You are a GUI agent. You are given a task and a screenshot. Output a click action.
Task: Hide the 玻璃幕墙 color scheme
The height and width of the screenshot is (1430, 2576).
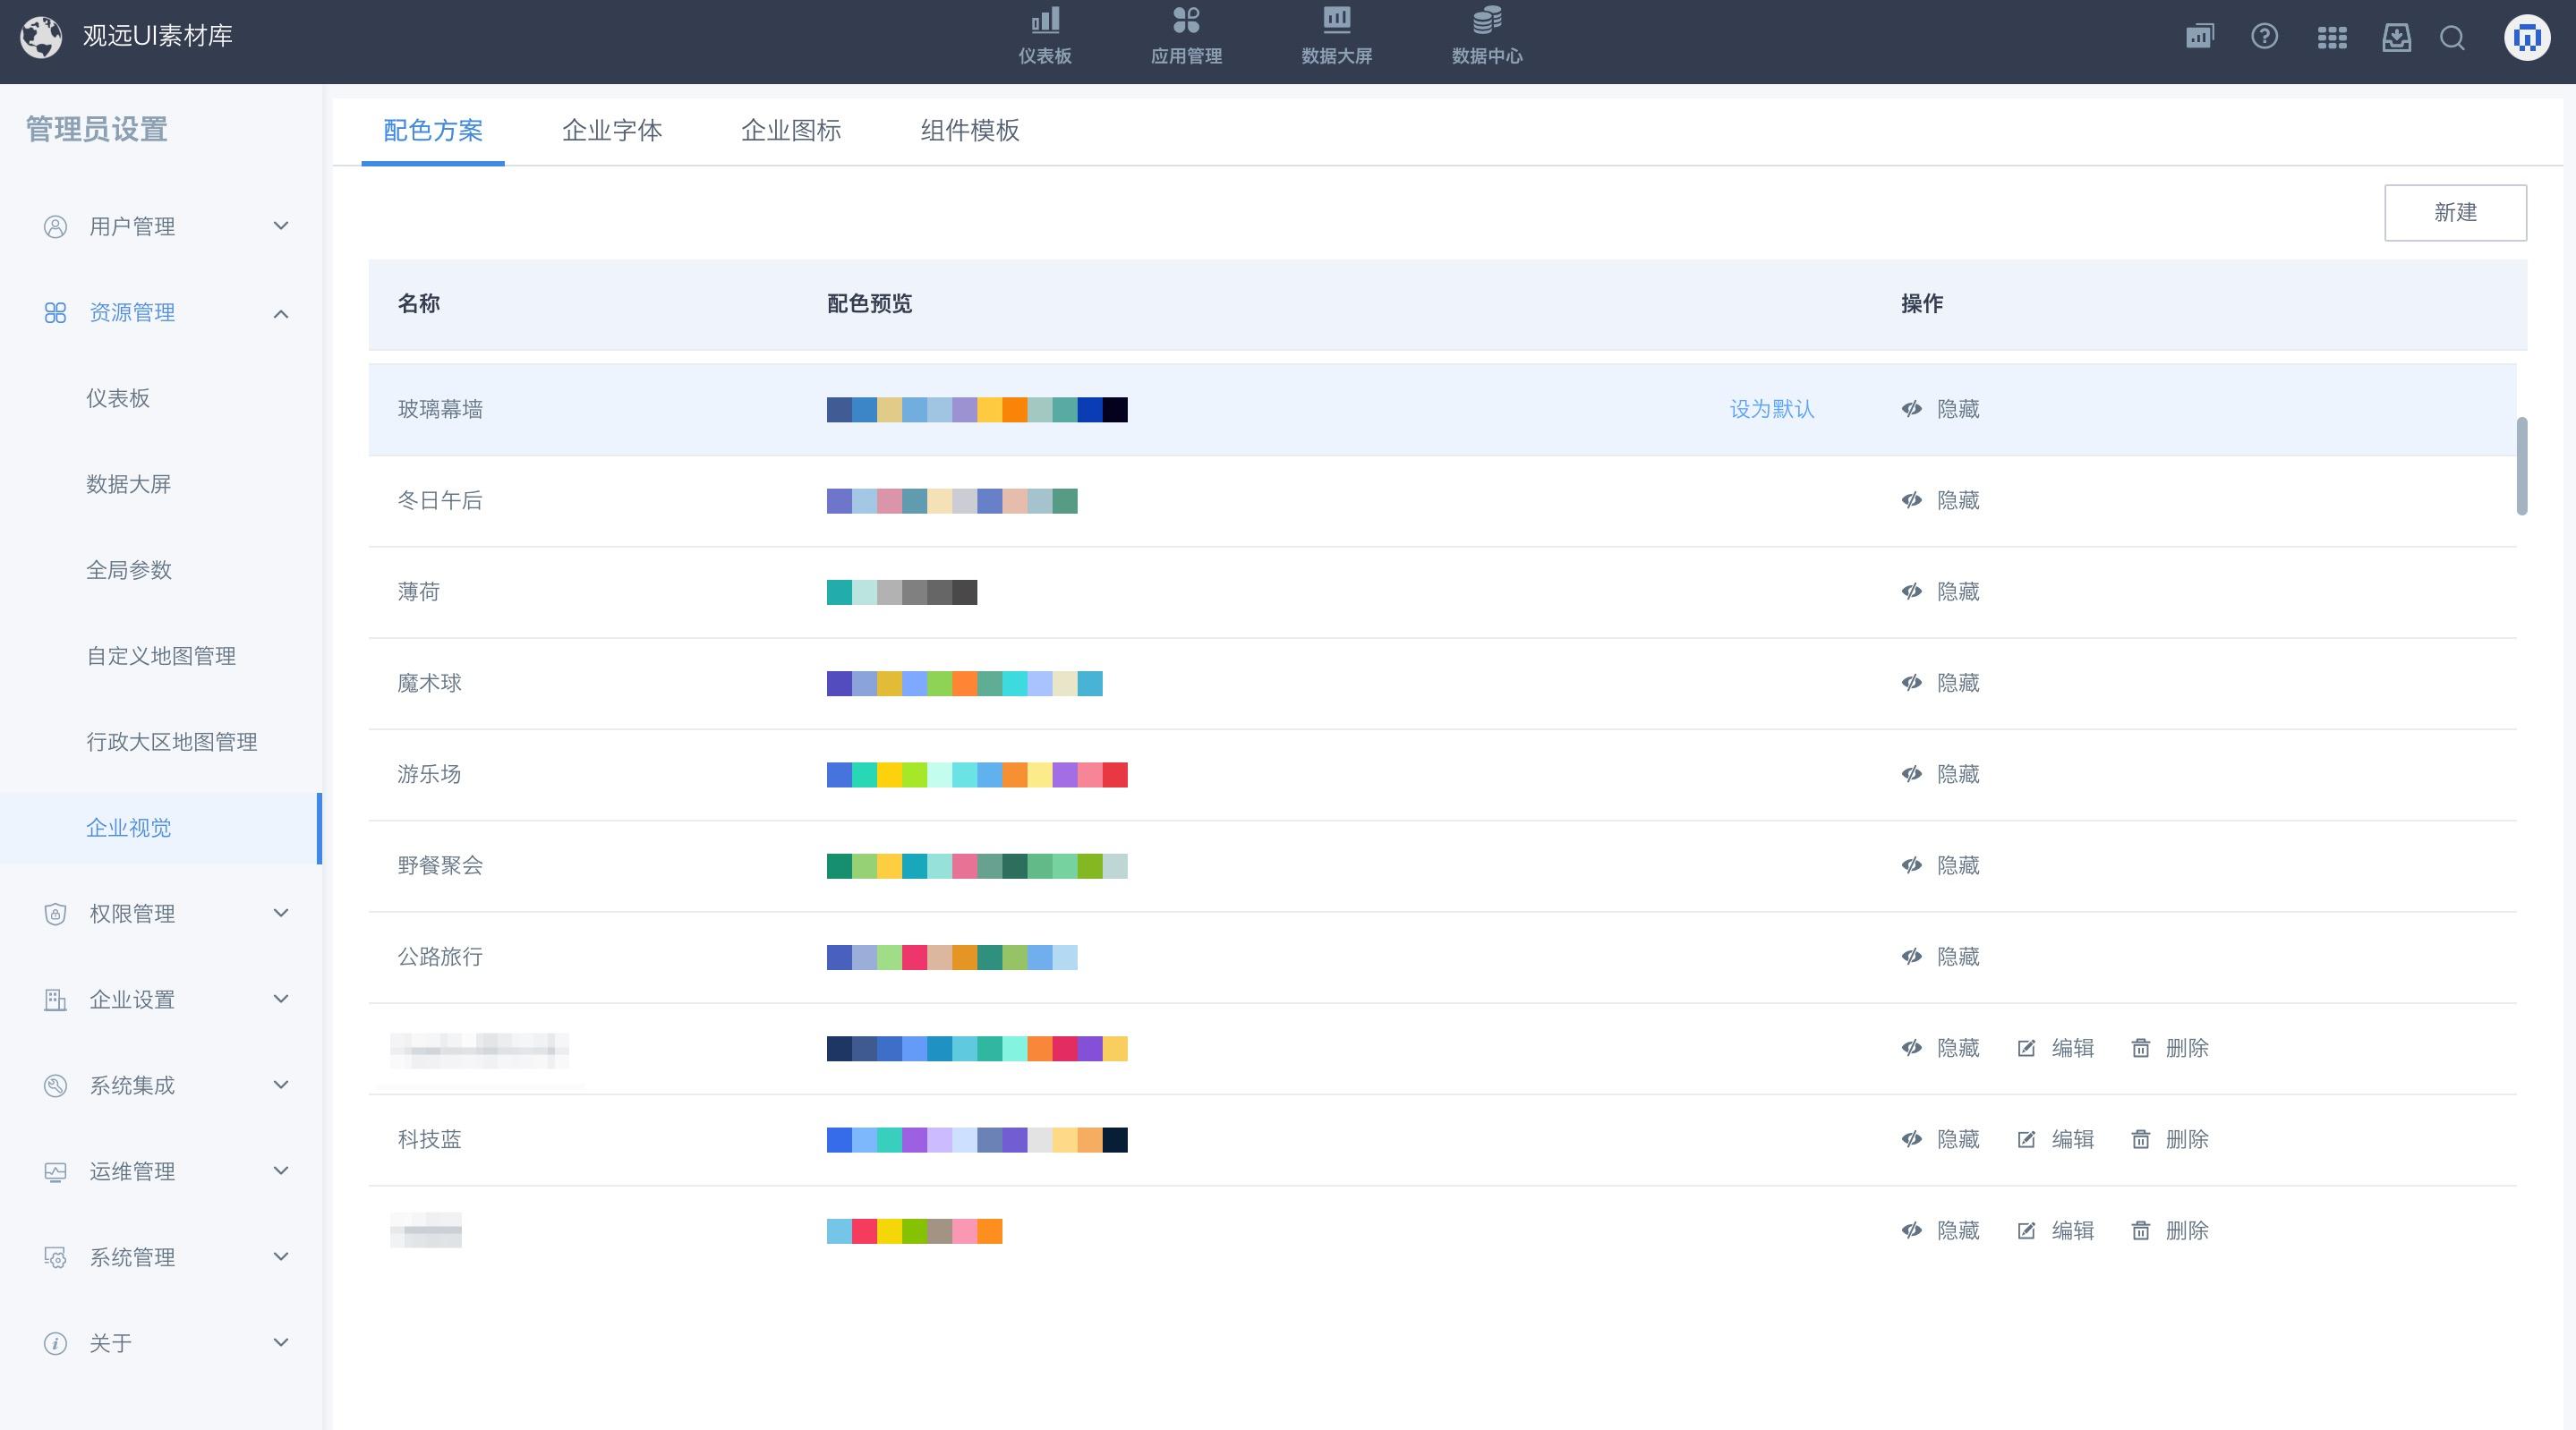1940,409
